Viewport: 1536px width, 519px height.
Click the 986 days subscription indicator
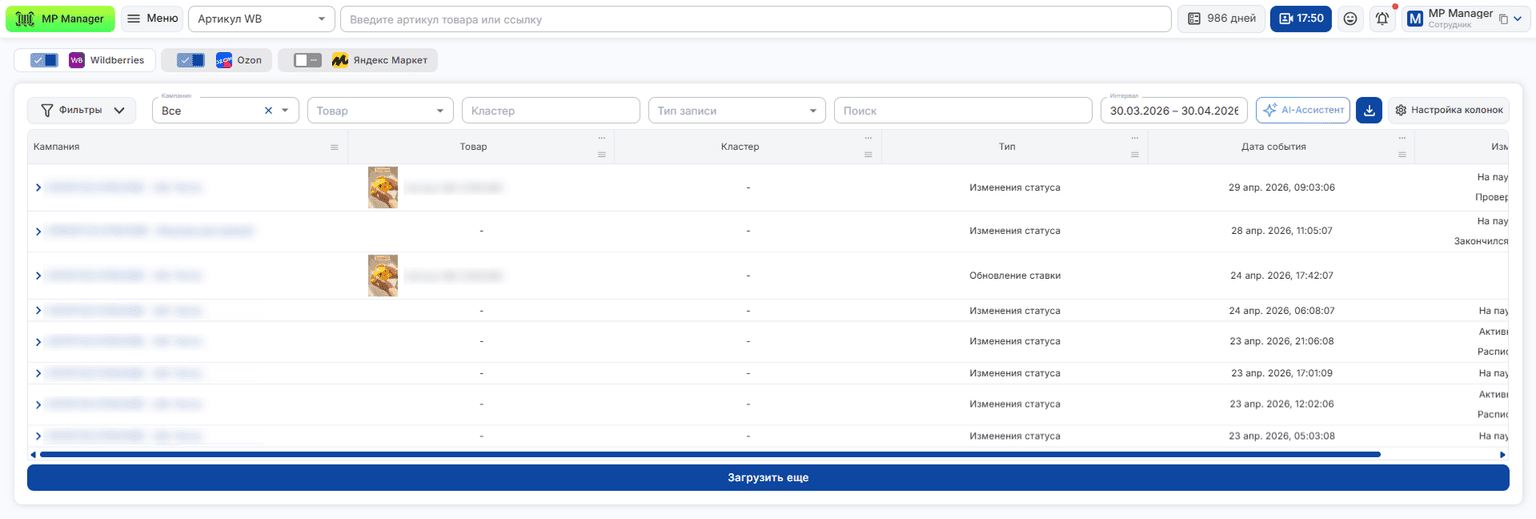click(1221, 18)
